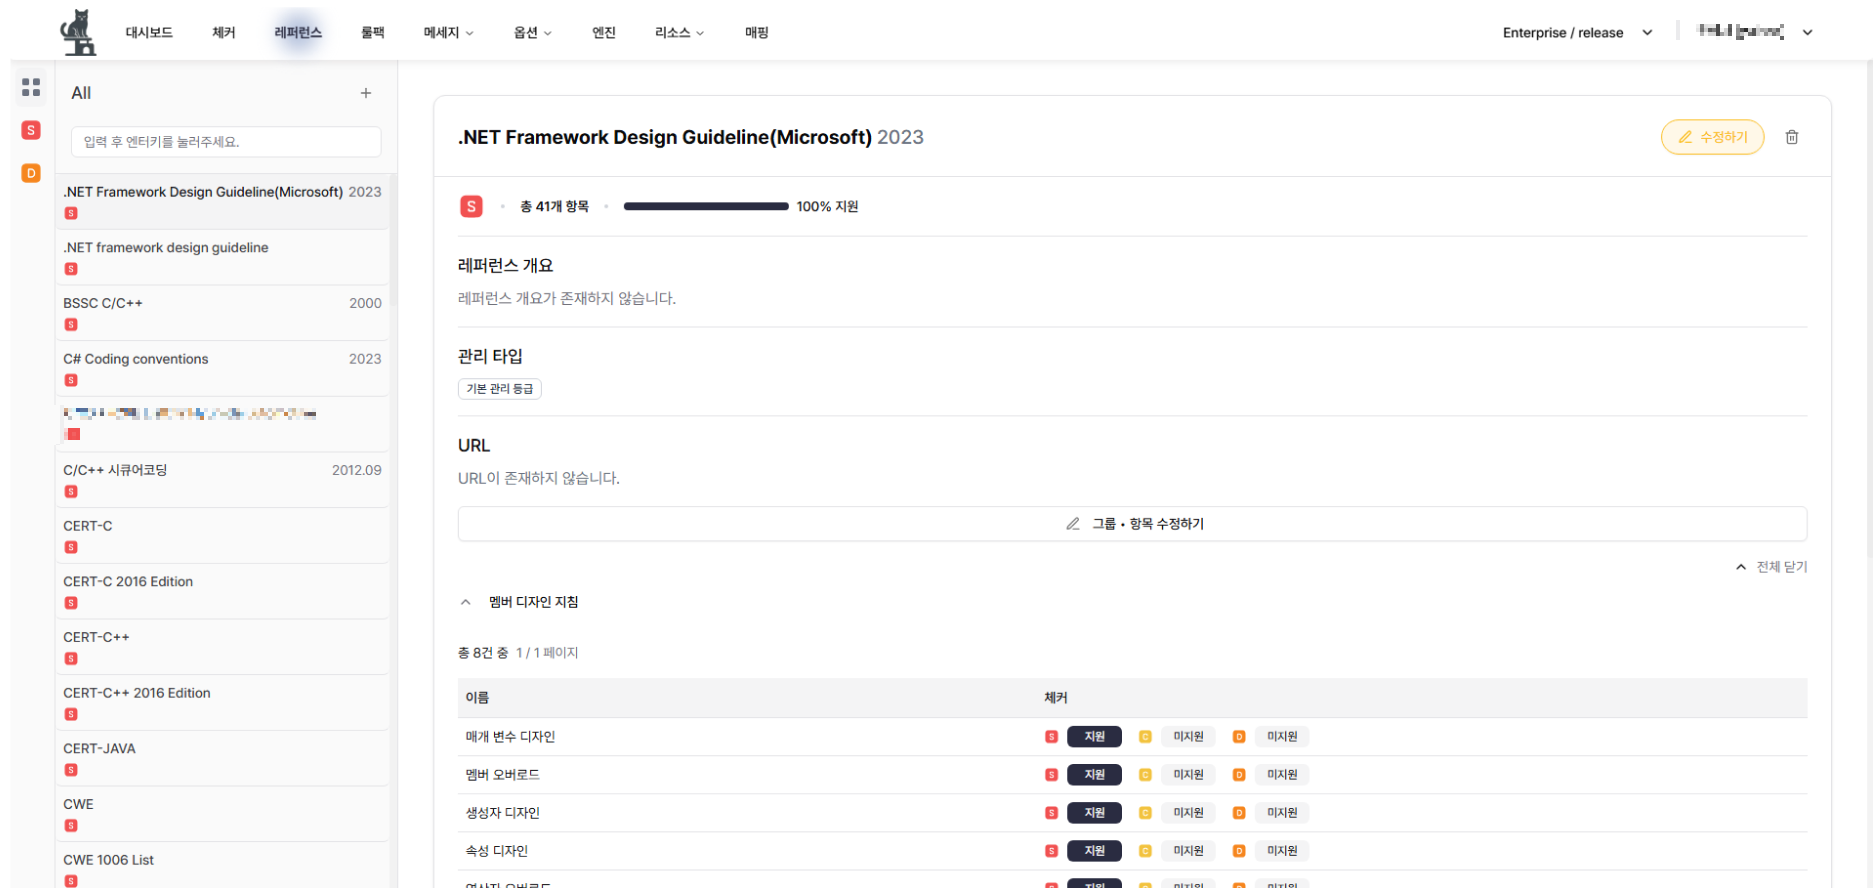
Task: Click yellow C icon in 매개 변수 디자인 row
Action: [1145, 737]
